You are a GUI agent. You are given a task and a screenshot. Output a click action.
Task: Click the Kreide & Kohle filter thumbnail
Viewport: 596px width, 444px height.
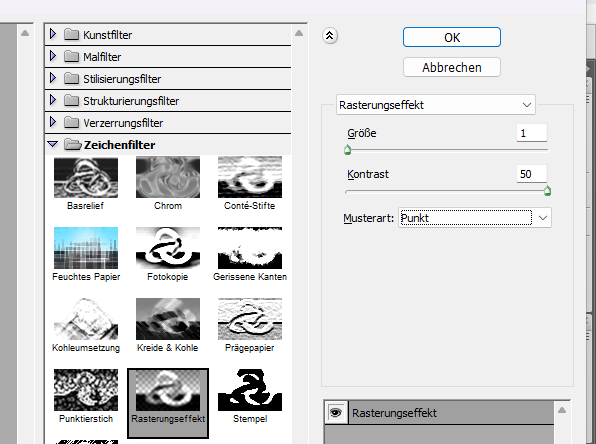(168, 319)
